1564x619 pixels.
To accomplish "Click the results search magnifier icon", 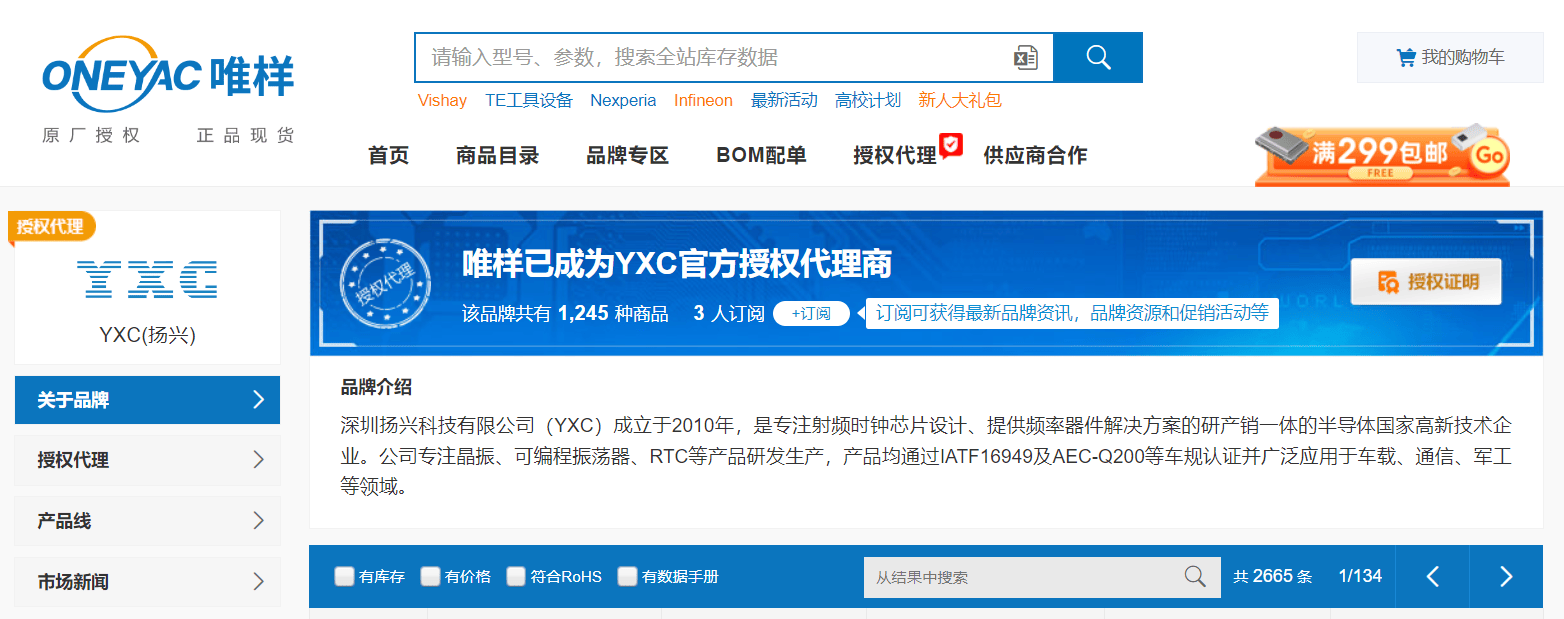I will [x=1194, y=576].
